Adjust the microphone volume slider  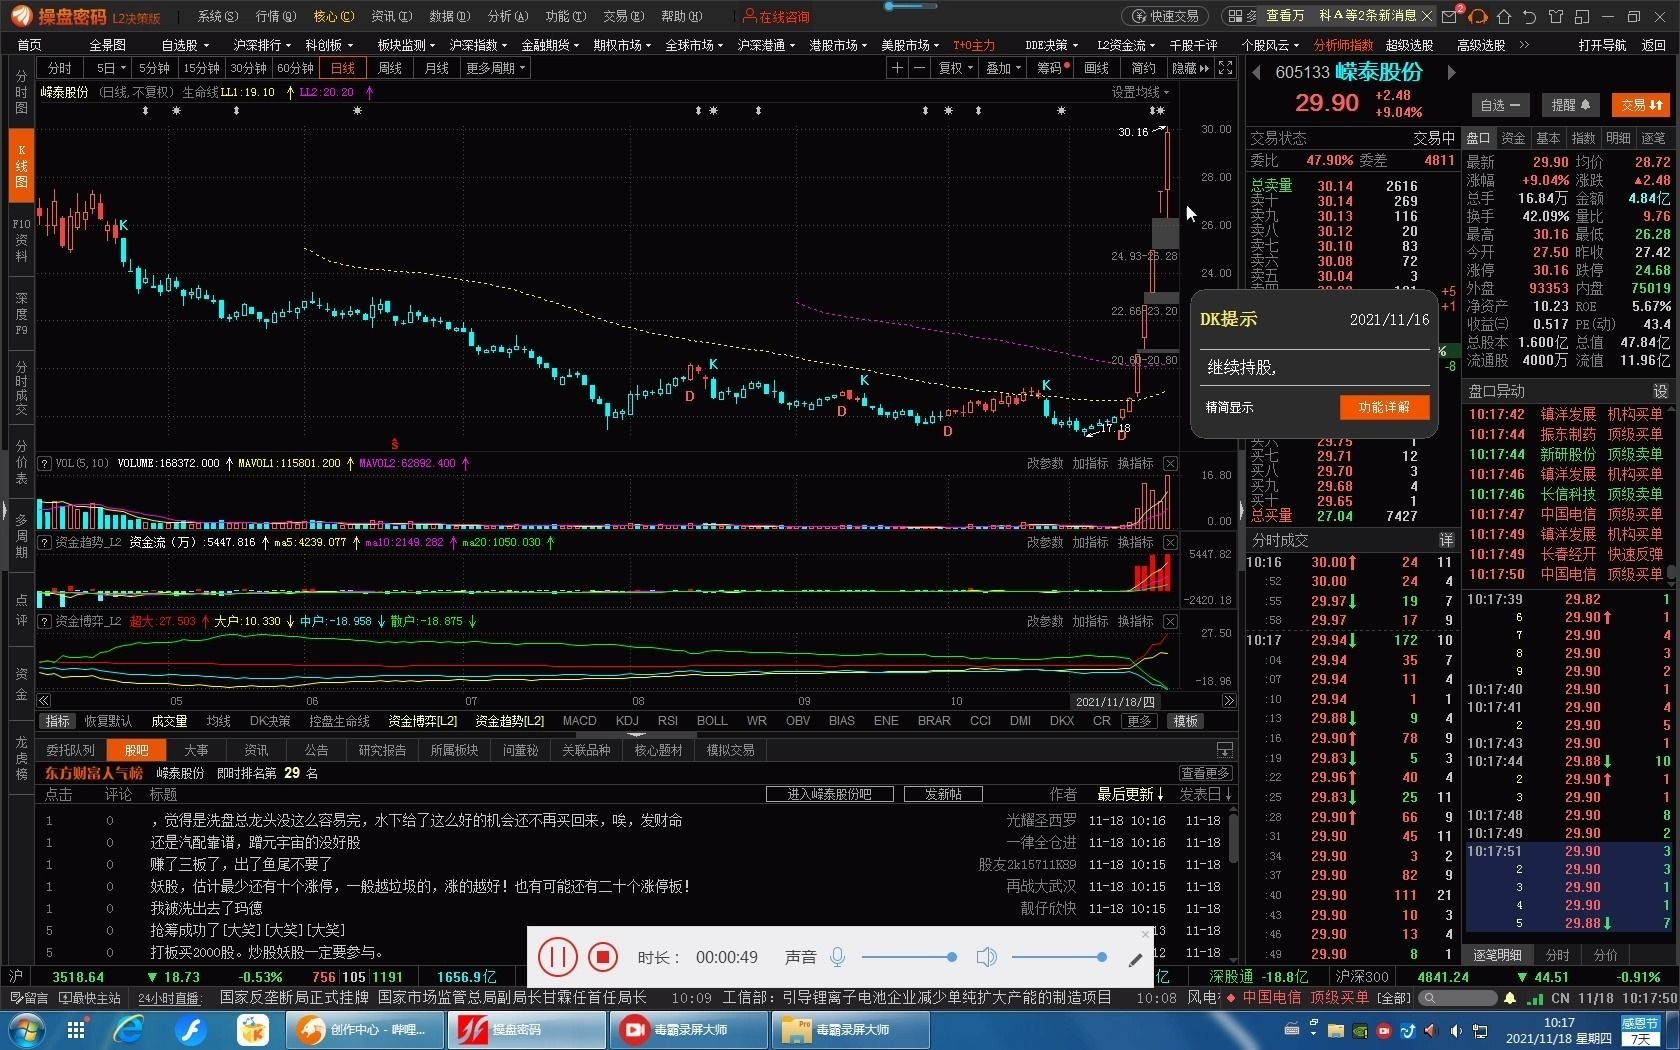pyautogui.click(x=909, y=957)
